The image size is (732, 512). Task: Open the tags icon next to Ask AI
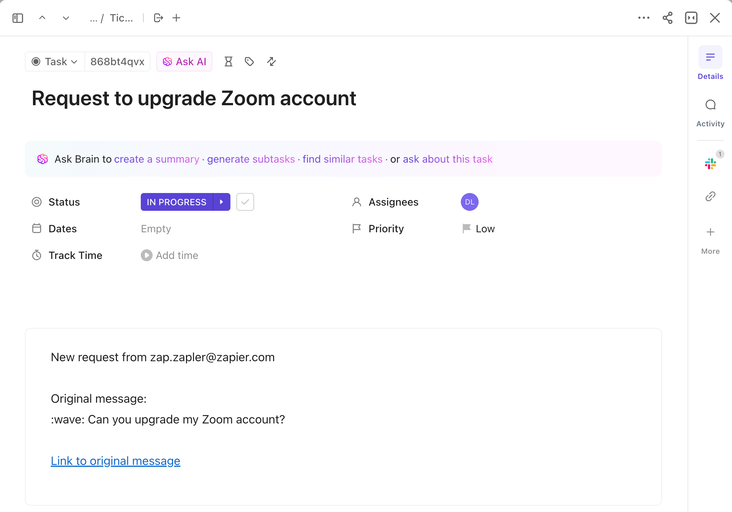coord(249,62)
